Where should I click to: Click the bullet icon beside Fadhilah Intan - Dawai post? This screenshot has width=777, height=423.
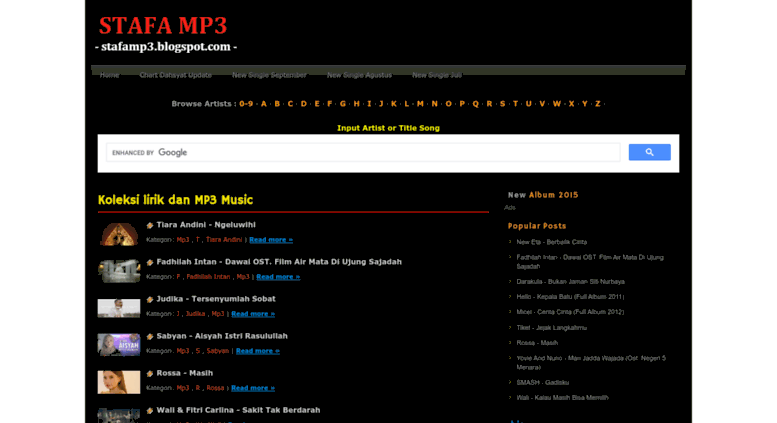tap(150, 263)
